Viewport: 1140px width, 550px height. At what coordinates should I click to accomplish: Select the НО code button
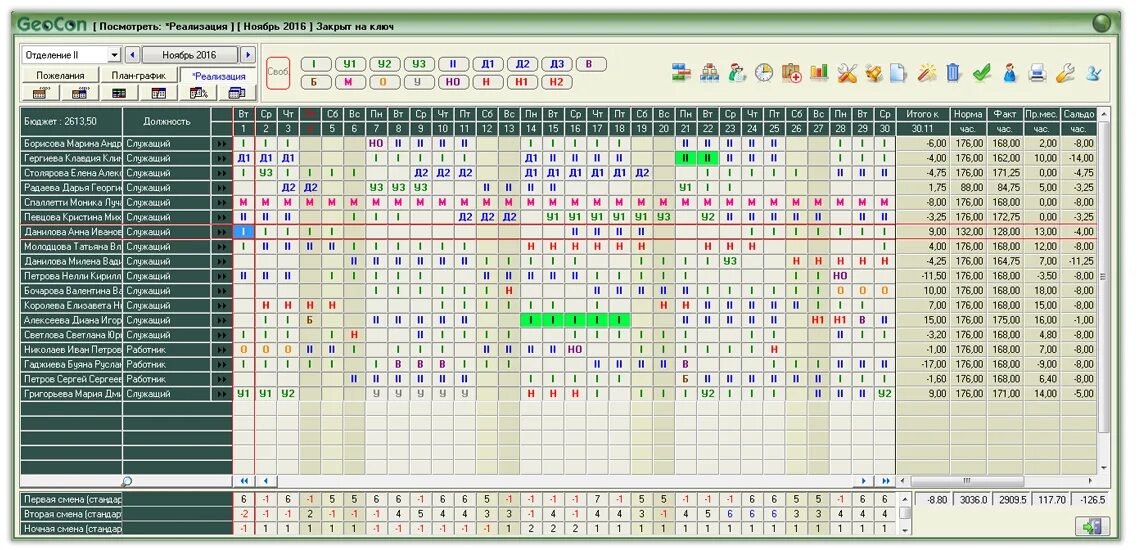[453, 81]
